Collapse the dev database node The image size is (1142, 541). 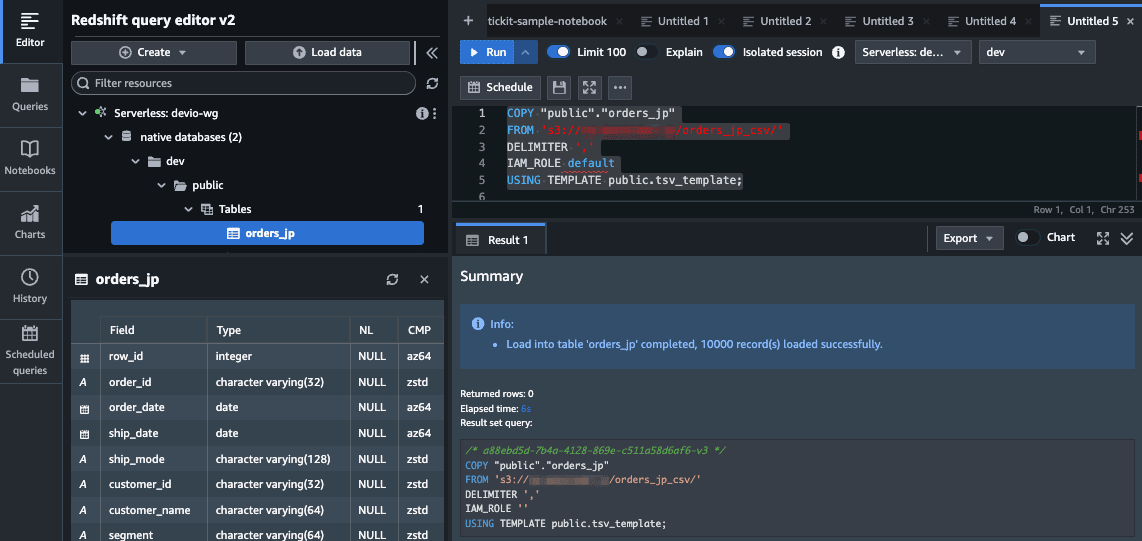click(x=135, y=161)
